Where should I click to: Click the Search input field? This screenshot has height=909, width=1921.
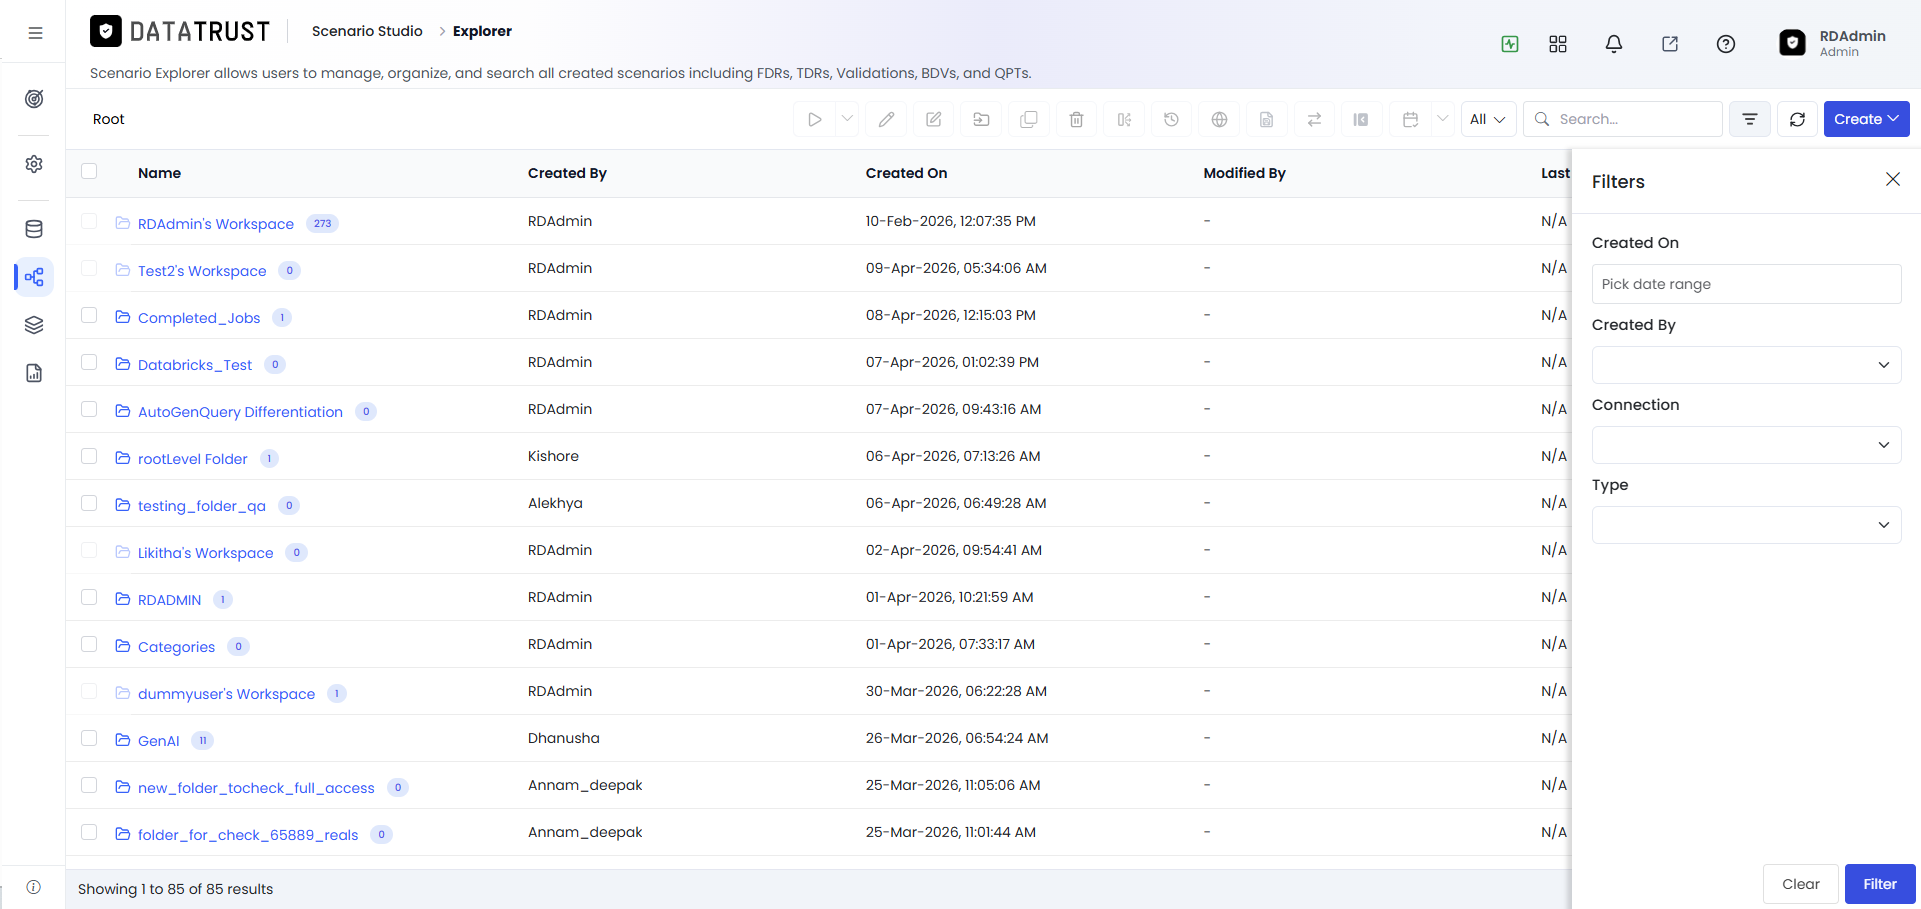click(1623, 119)
